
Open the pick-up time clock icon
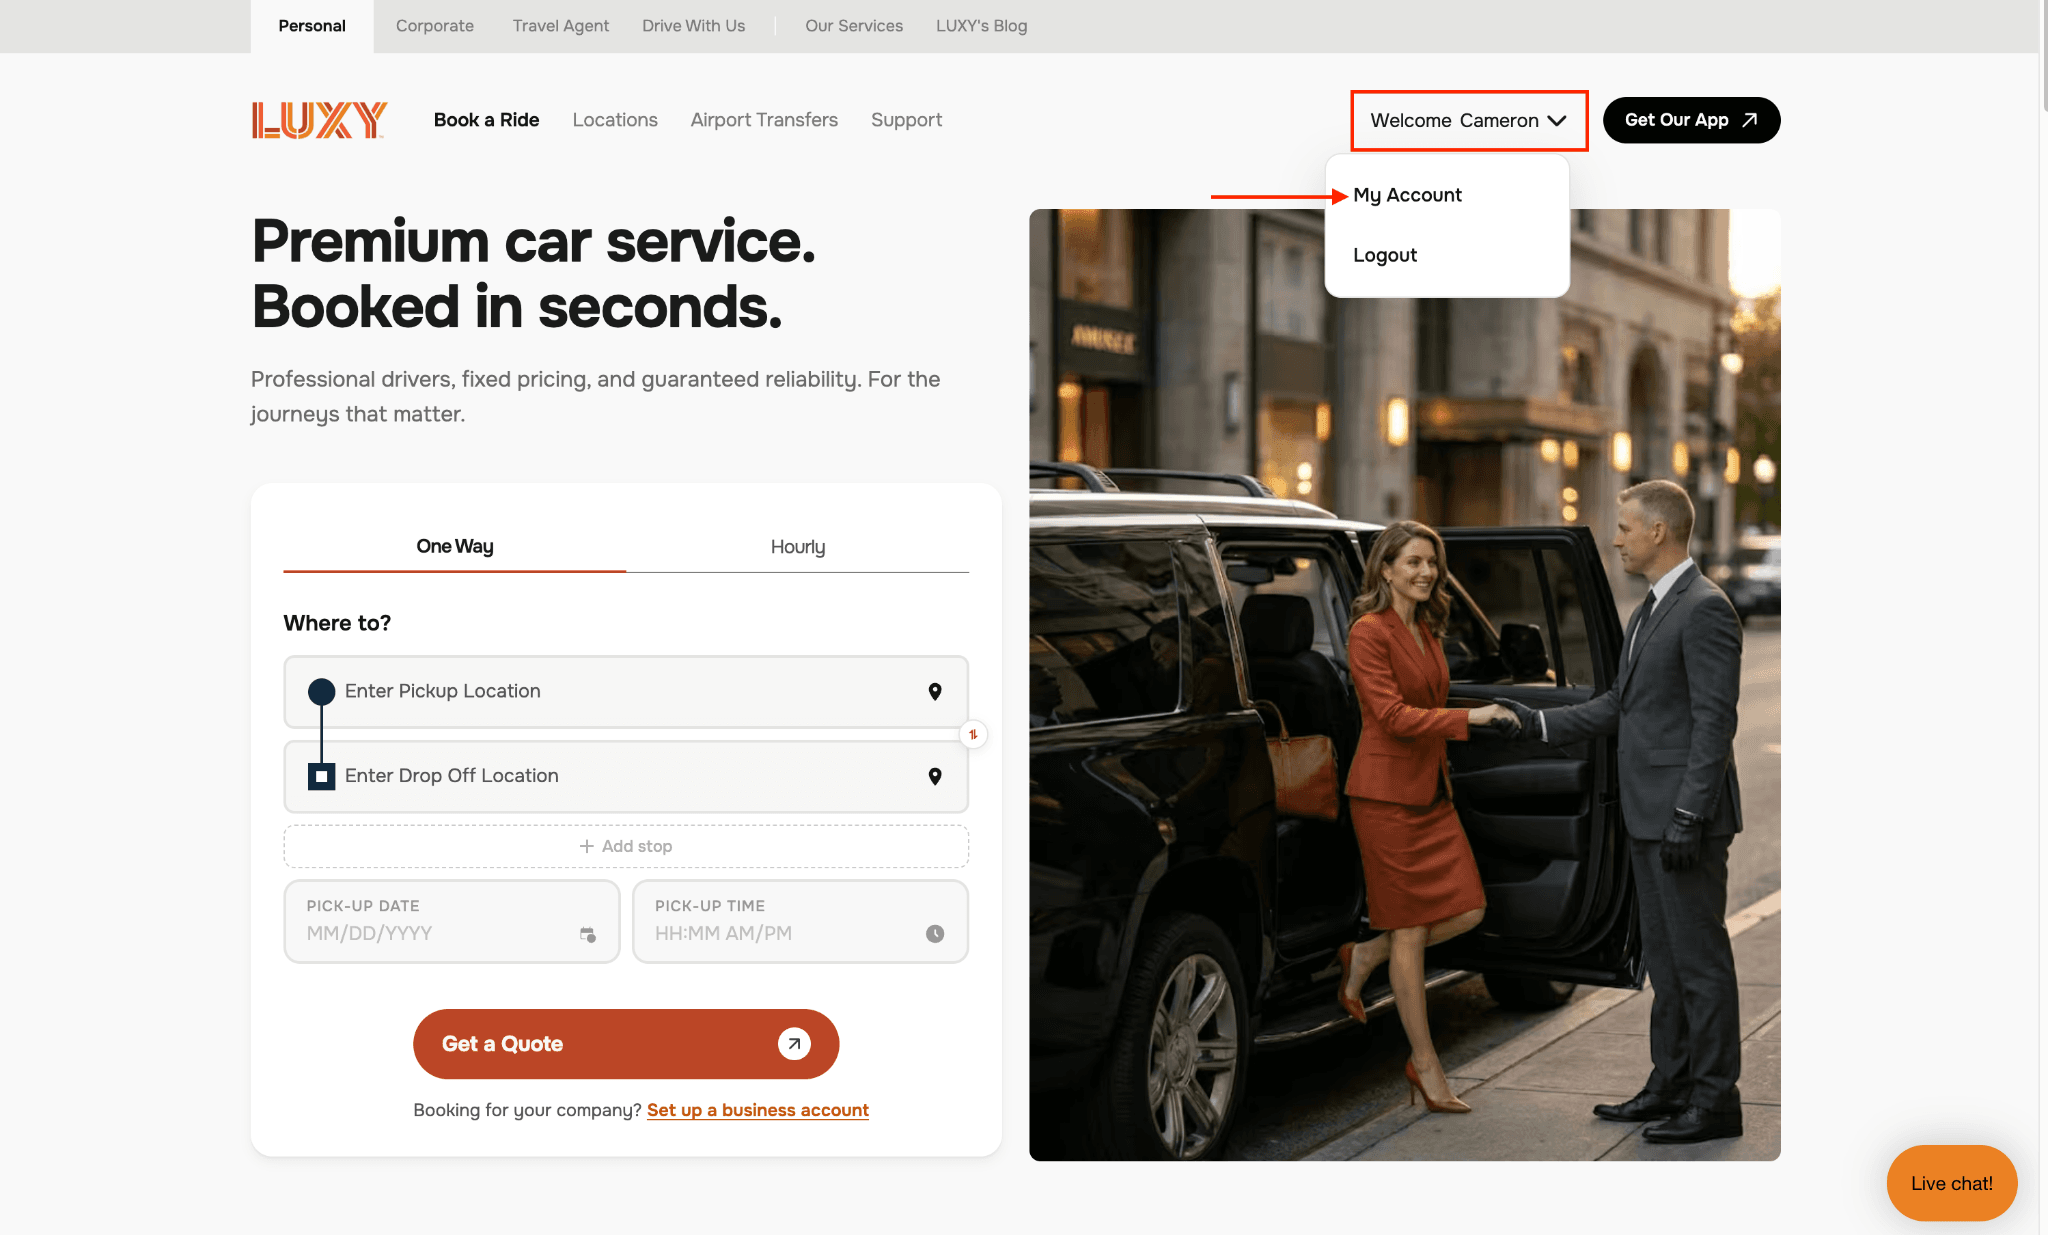[935, 934]
